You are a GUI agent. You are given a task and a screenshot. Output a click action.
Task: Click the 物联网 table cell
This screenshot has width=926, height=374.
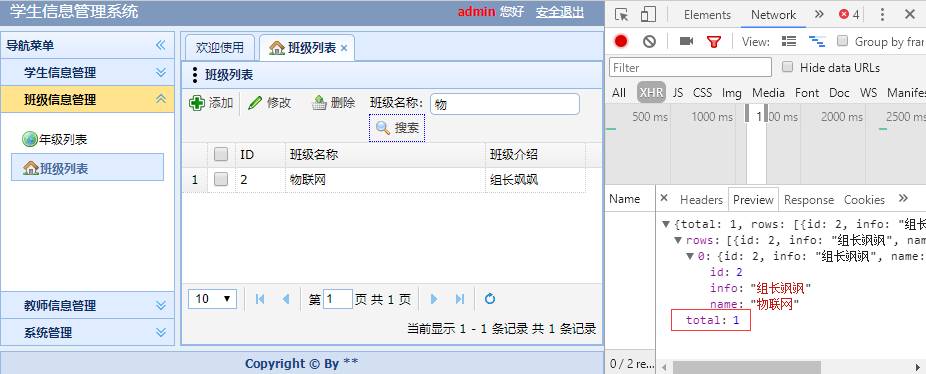[385, 180]
